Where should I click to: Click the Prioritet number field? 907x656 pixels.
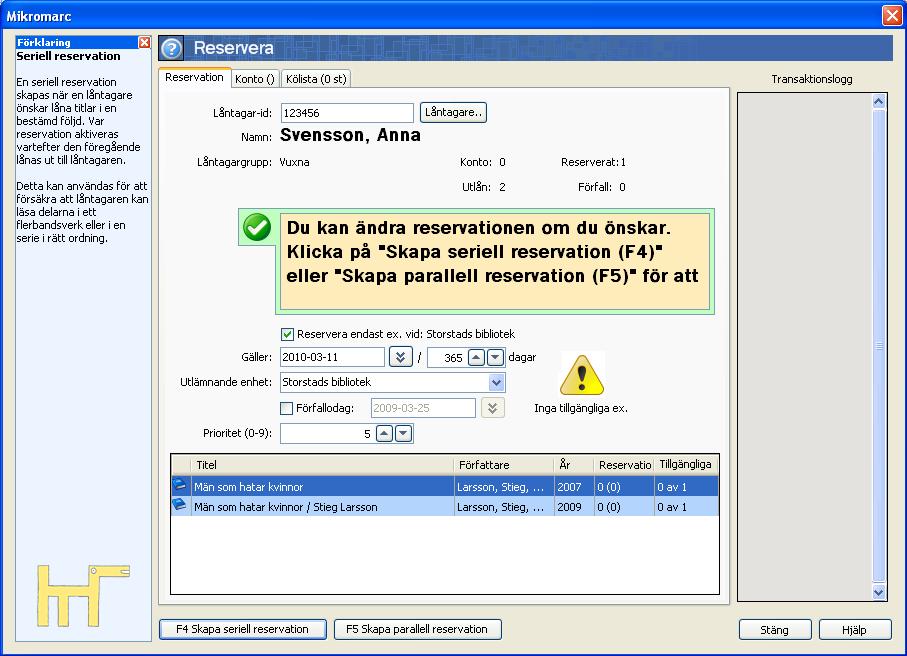point(327,433)
